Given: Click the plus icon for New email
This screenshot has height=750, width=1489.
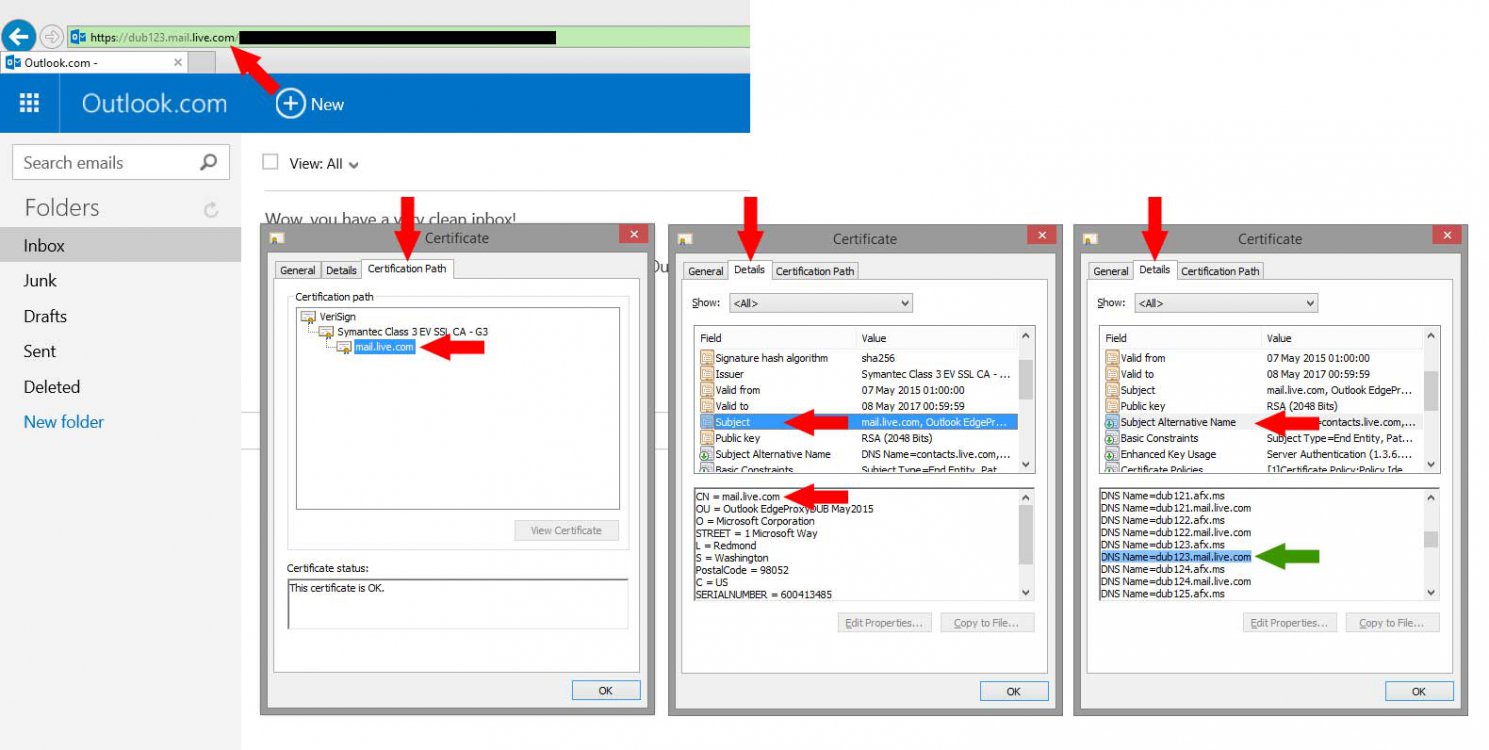Looking at the screenshot, I should pyautogui.click(x=290, y=103).
